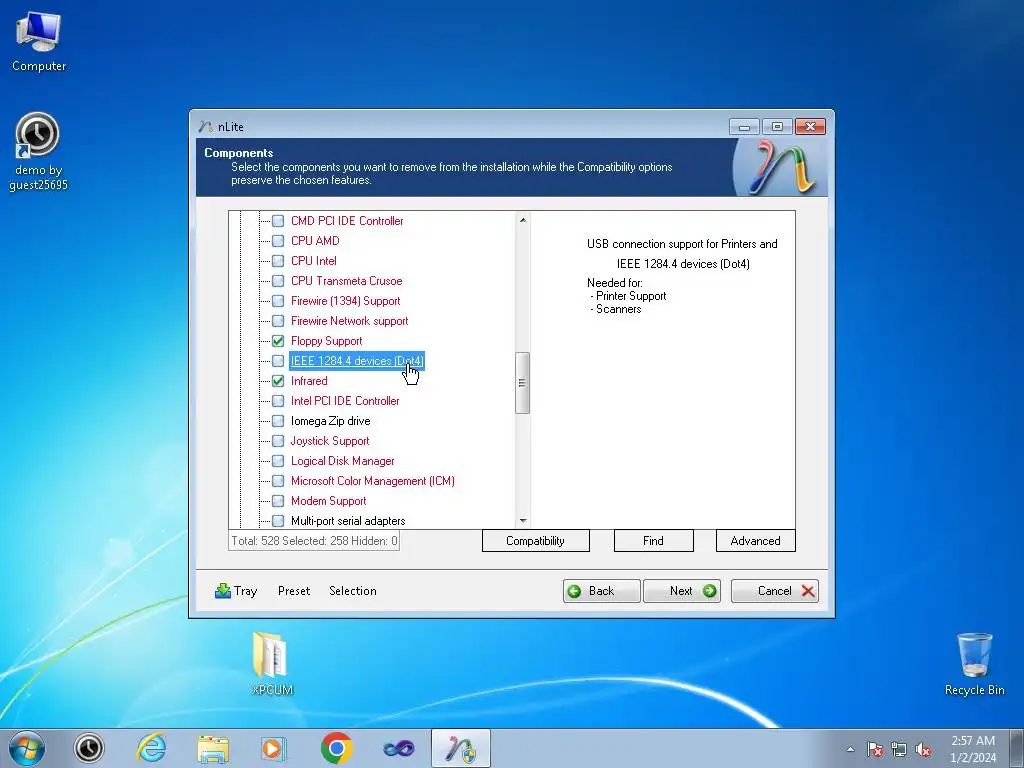Open the network status tray icon
Image resolution: width=1024 pixels, height=768 pixels.
click(899, 749)
